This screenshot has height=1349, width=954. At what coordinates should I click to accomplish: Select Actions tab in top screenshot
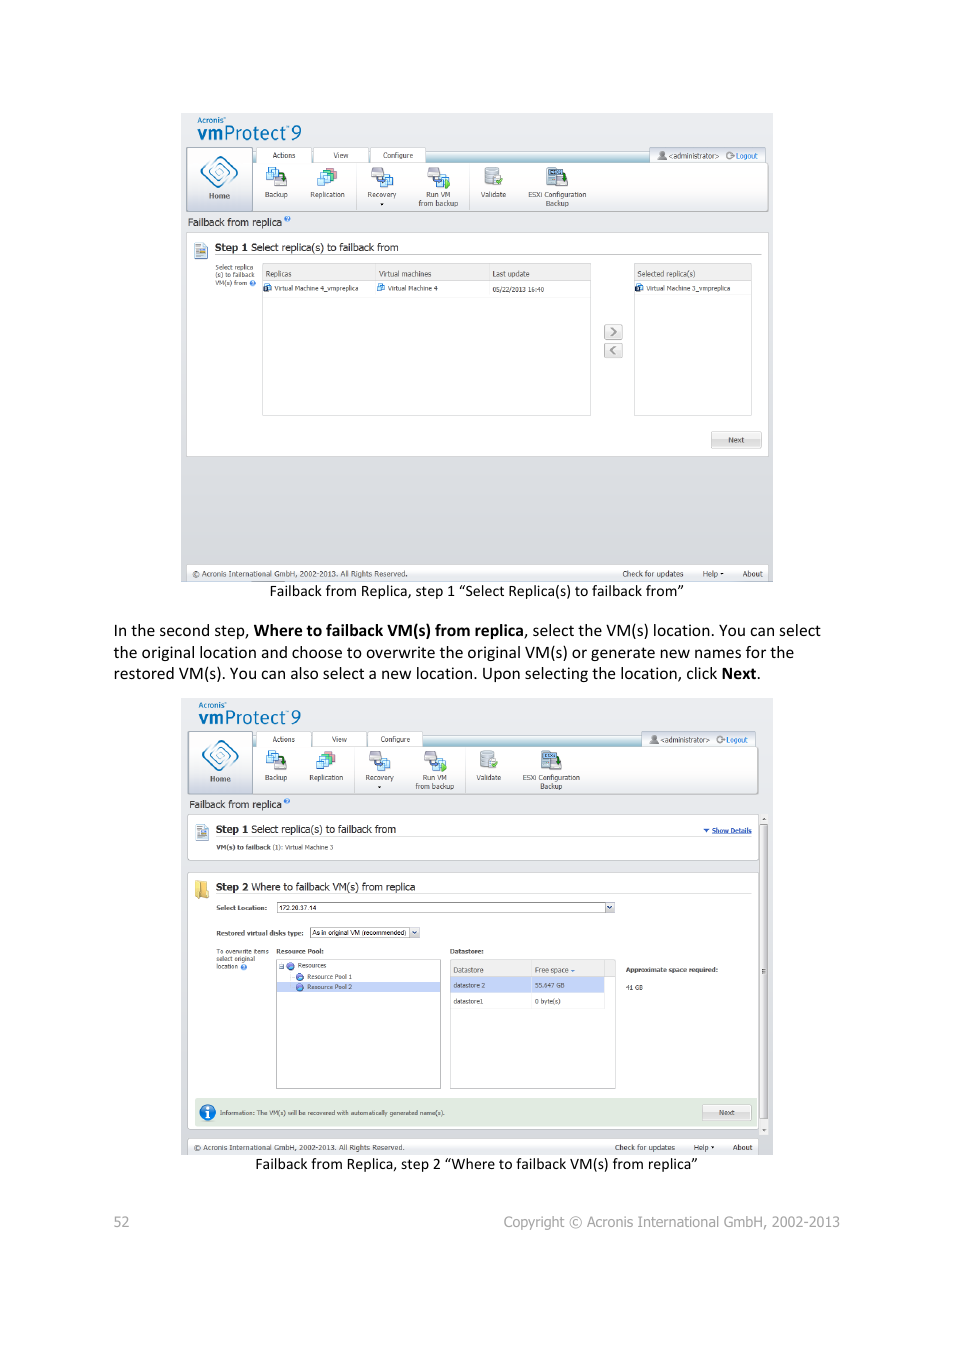284,155
